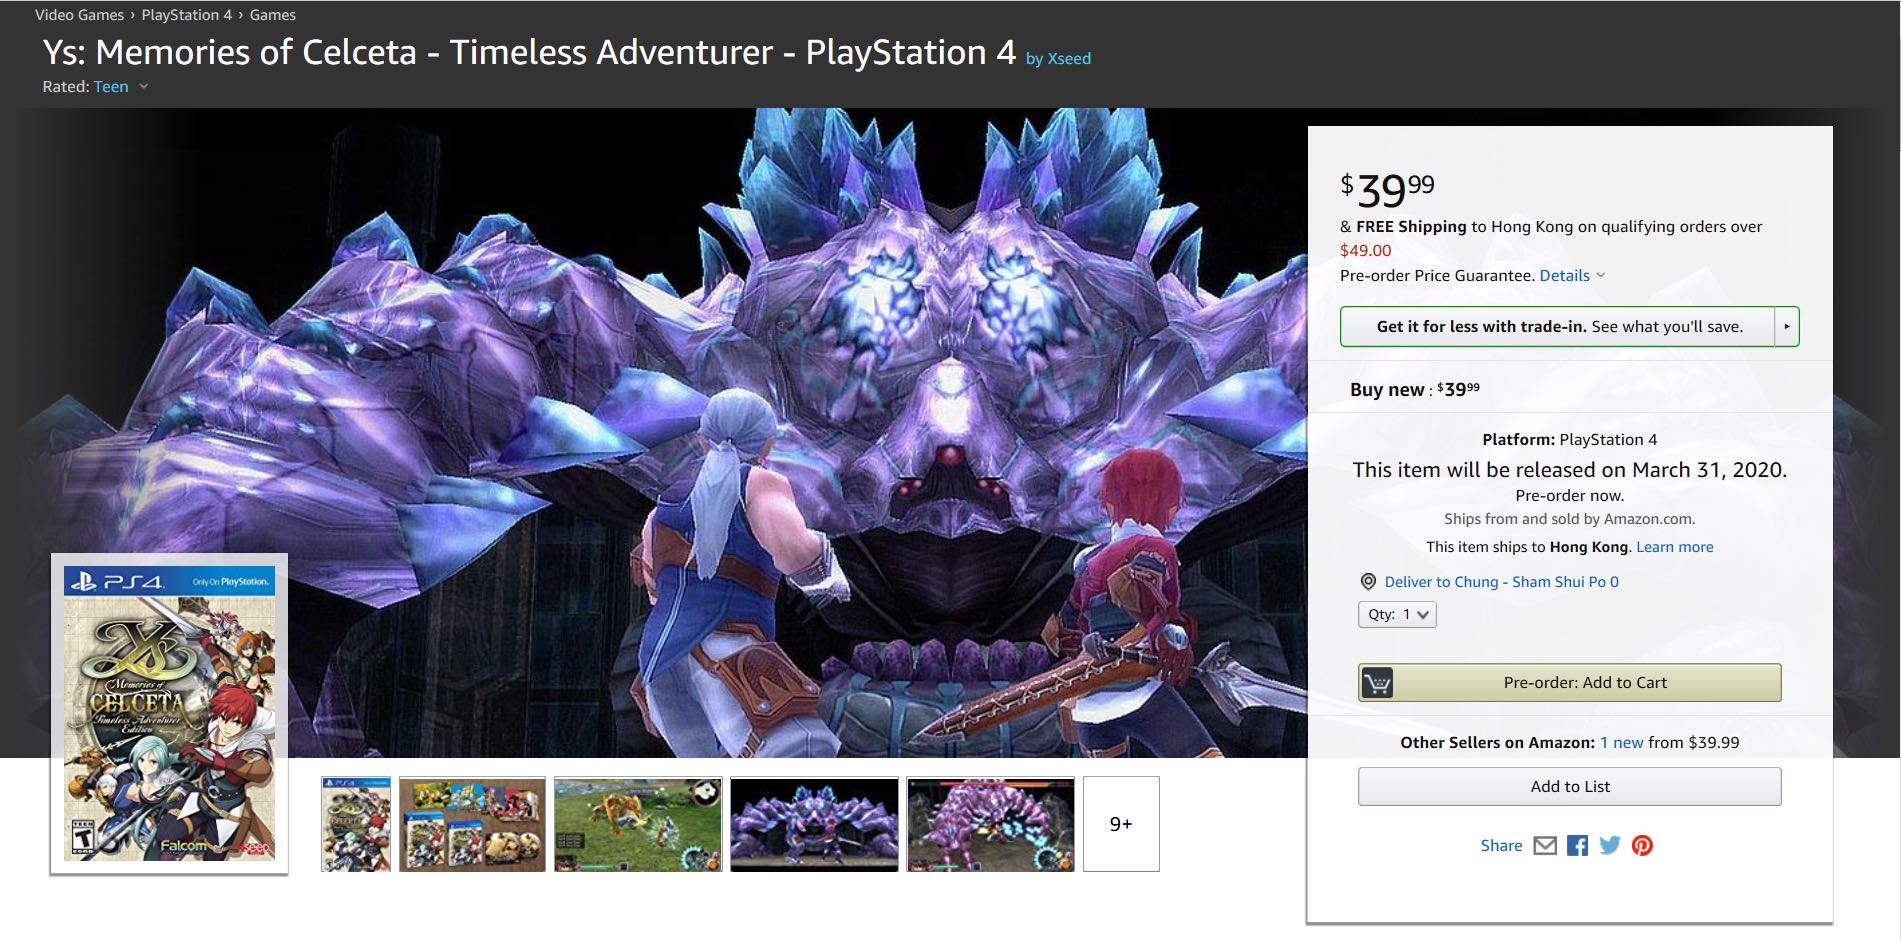Share on Pinterest icon
This screenshot has width=1901, height=940.
(x=1642, y=846)
